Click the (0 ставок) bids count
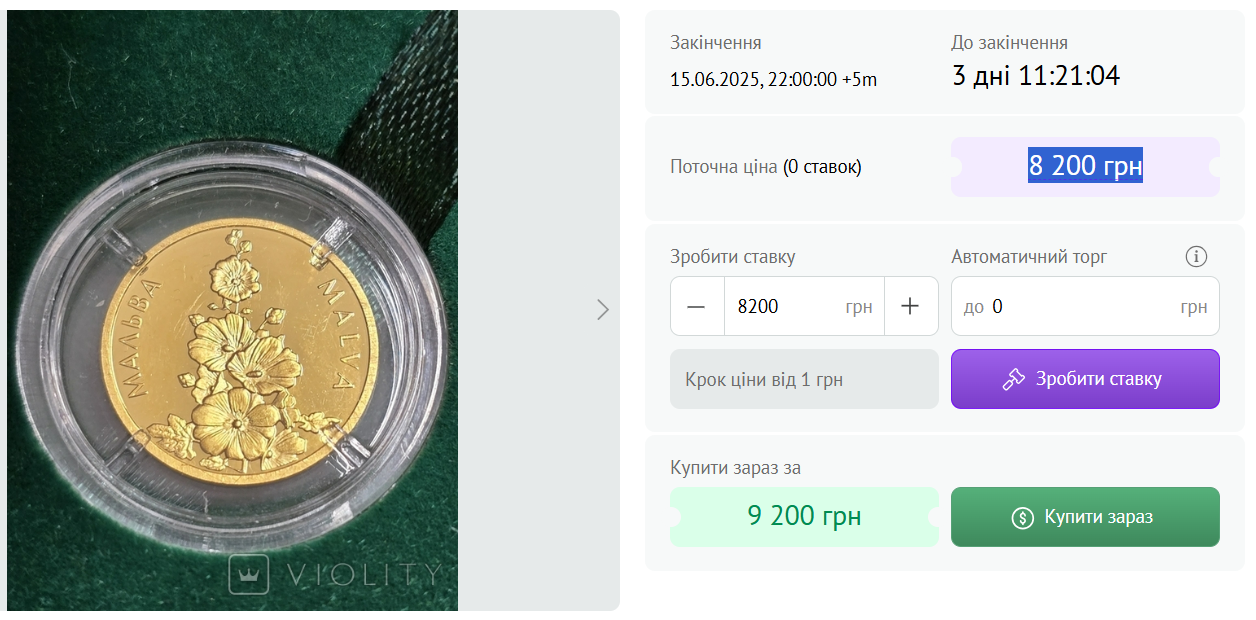The image size is (1256, 620). pyautogui.click(x=822, y=167)
